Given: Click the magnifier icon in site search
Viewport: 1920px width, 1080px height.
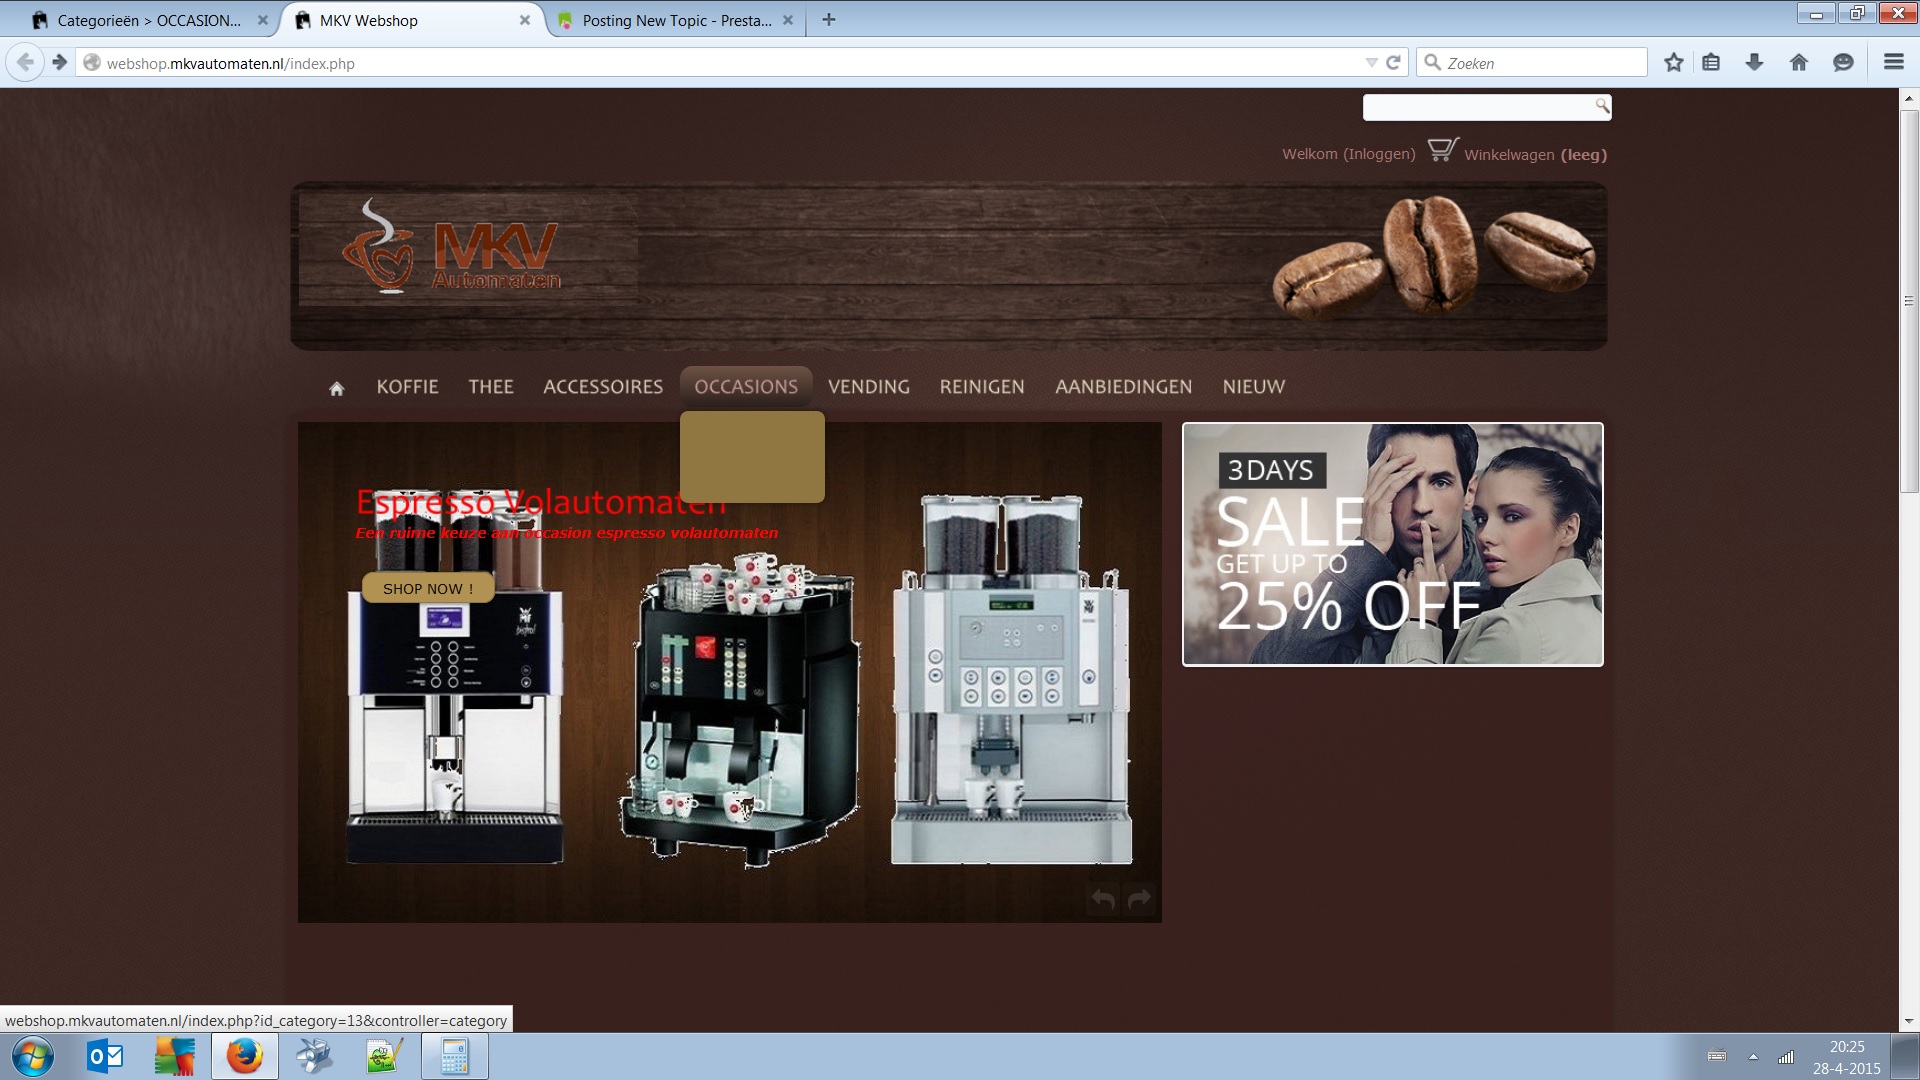Looking at the screenshot, I should (x=1601, y=105).
